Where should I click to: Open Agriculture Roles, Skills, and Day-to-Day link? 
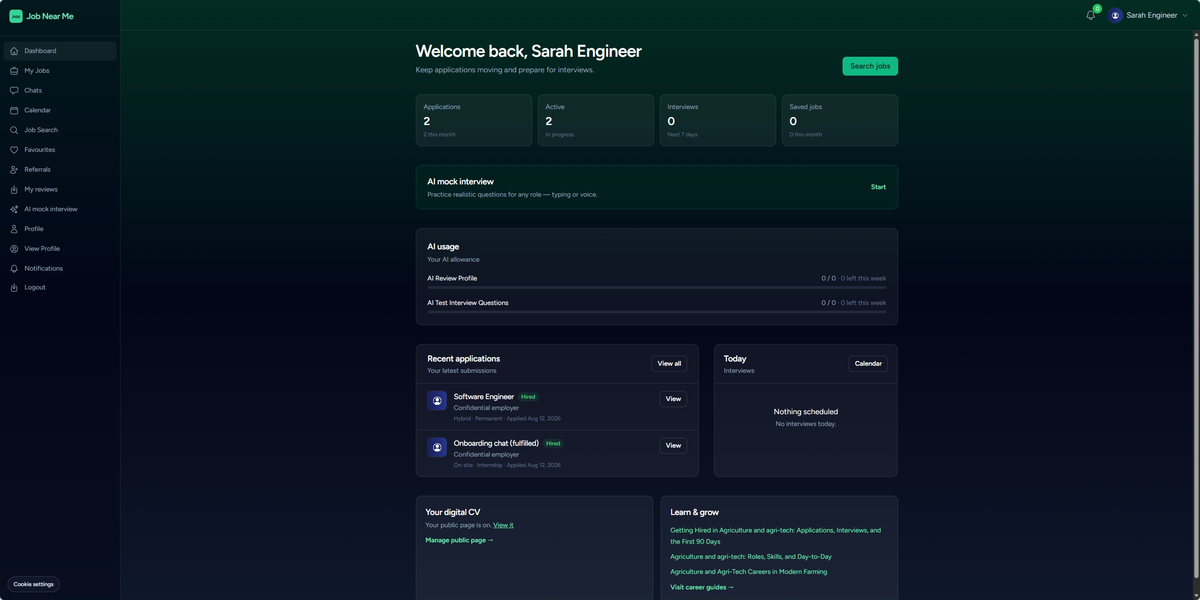pos(751,557)
